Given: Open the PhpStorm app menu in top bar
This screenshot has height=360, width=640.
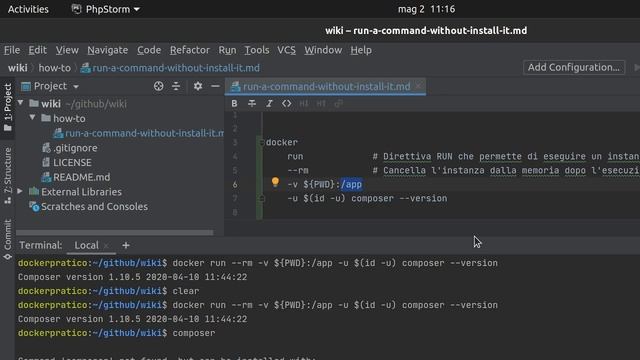Looking at the screenshot, I should (105, 9).
